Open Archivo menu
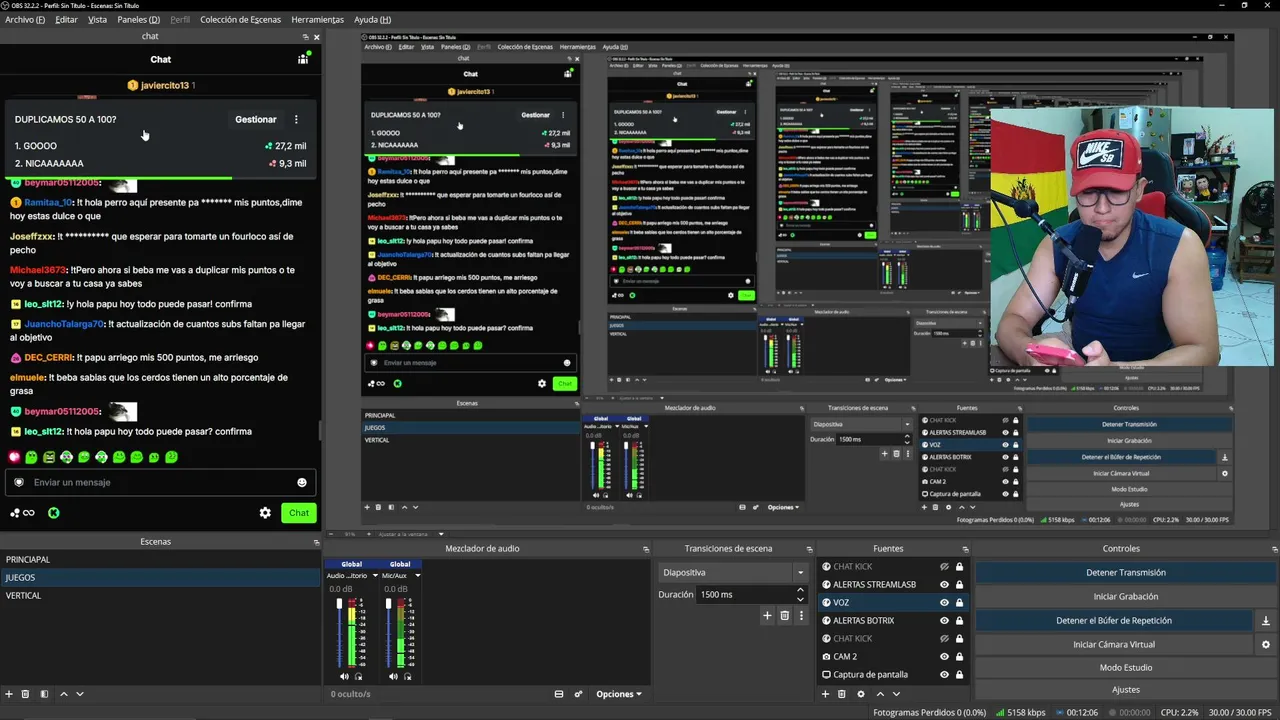This screenshot has height=720, width=1280. (x=25, y=20)
